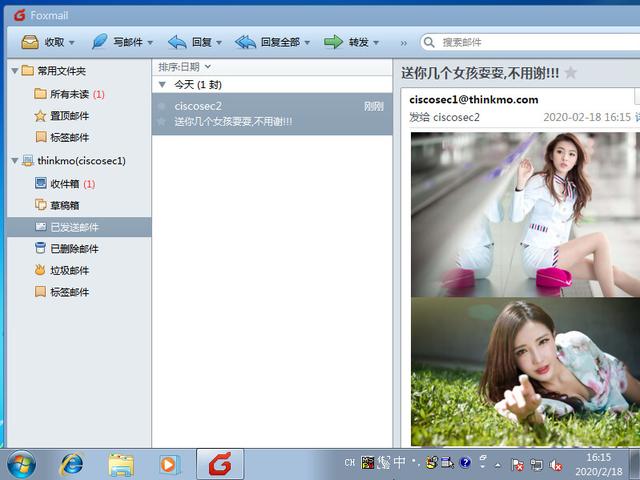Screen dimensions: 640x480
Task: Collapse the 常用文件夹 tree node
Action: pyautogui.click(x=14, y=71)
